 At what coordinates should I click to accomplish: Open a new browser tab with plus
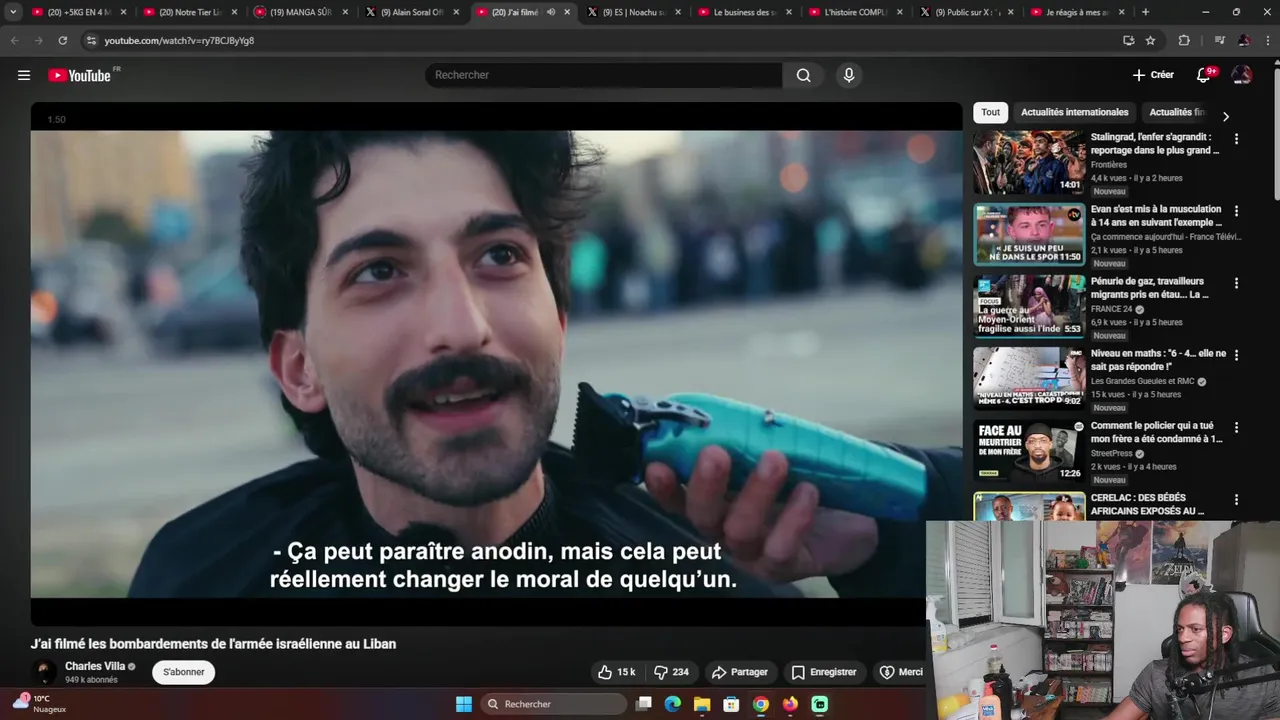coord(1145,12)
